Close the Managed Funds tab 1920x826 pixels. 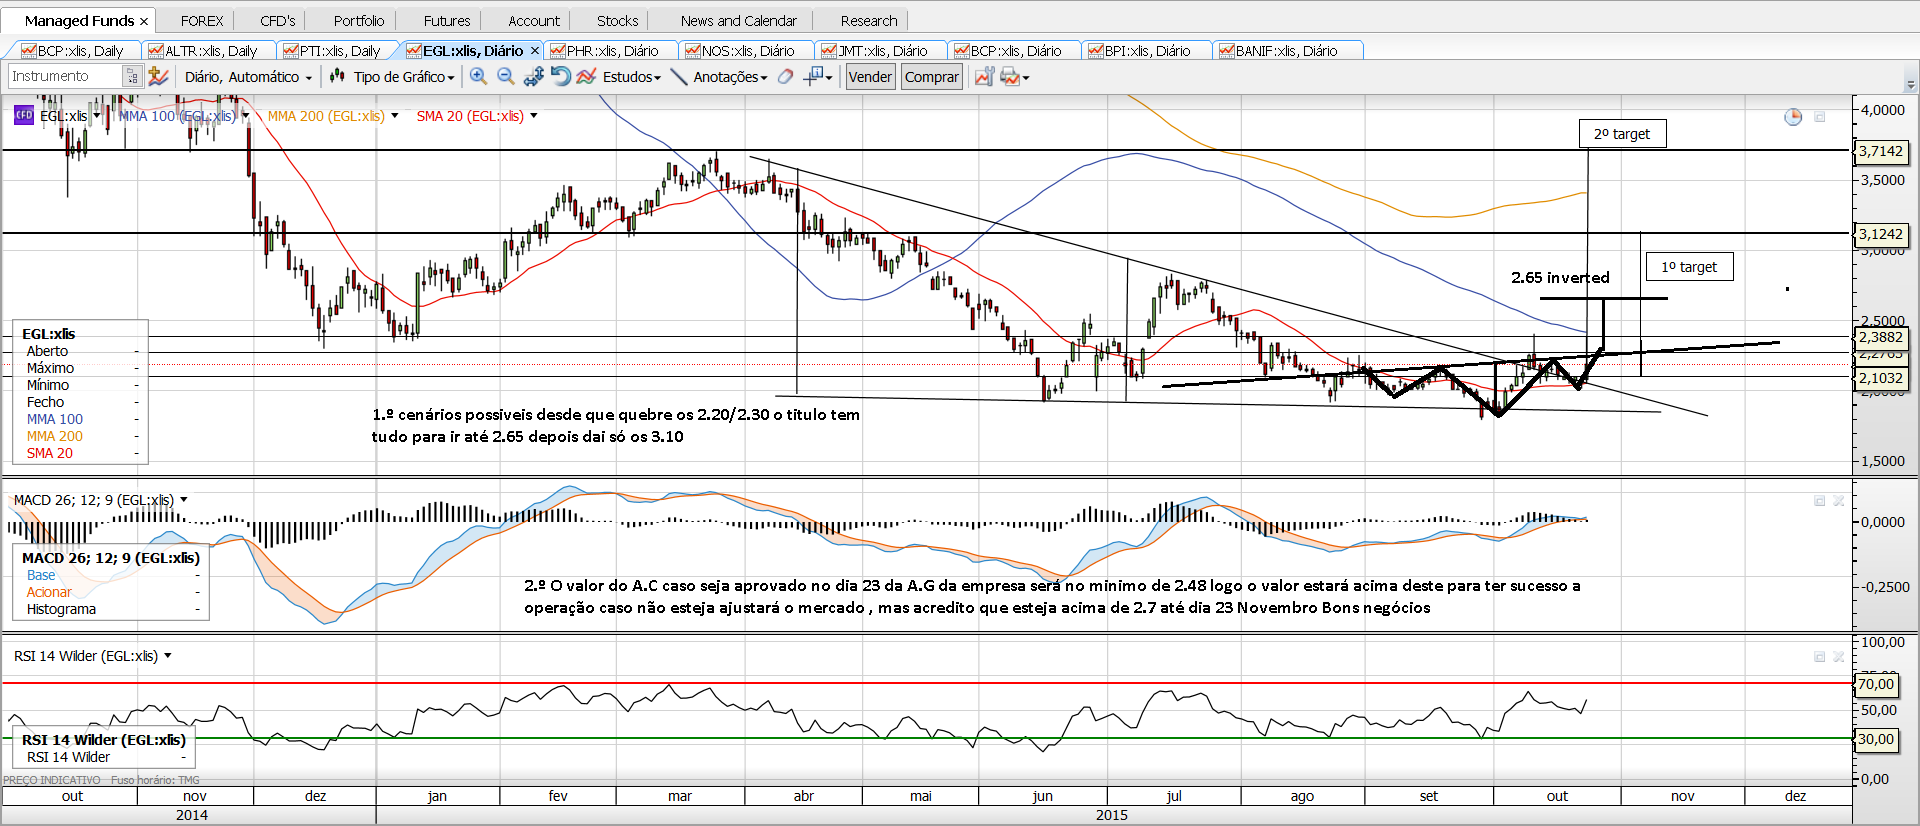(x=144, y=21)
